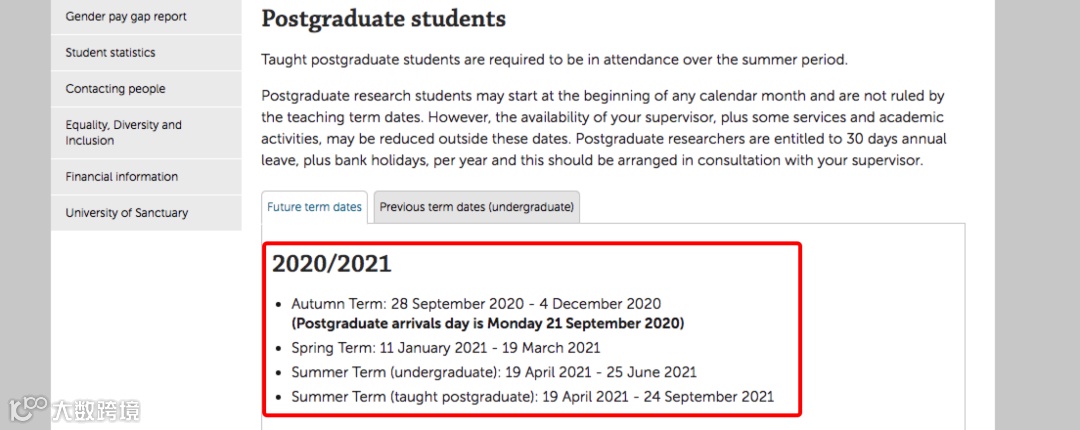The width and height of the screenshot is (1080, 430).
Task: Open the Financial information sidebar link
Action: (122, 177)
